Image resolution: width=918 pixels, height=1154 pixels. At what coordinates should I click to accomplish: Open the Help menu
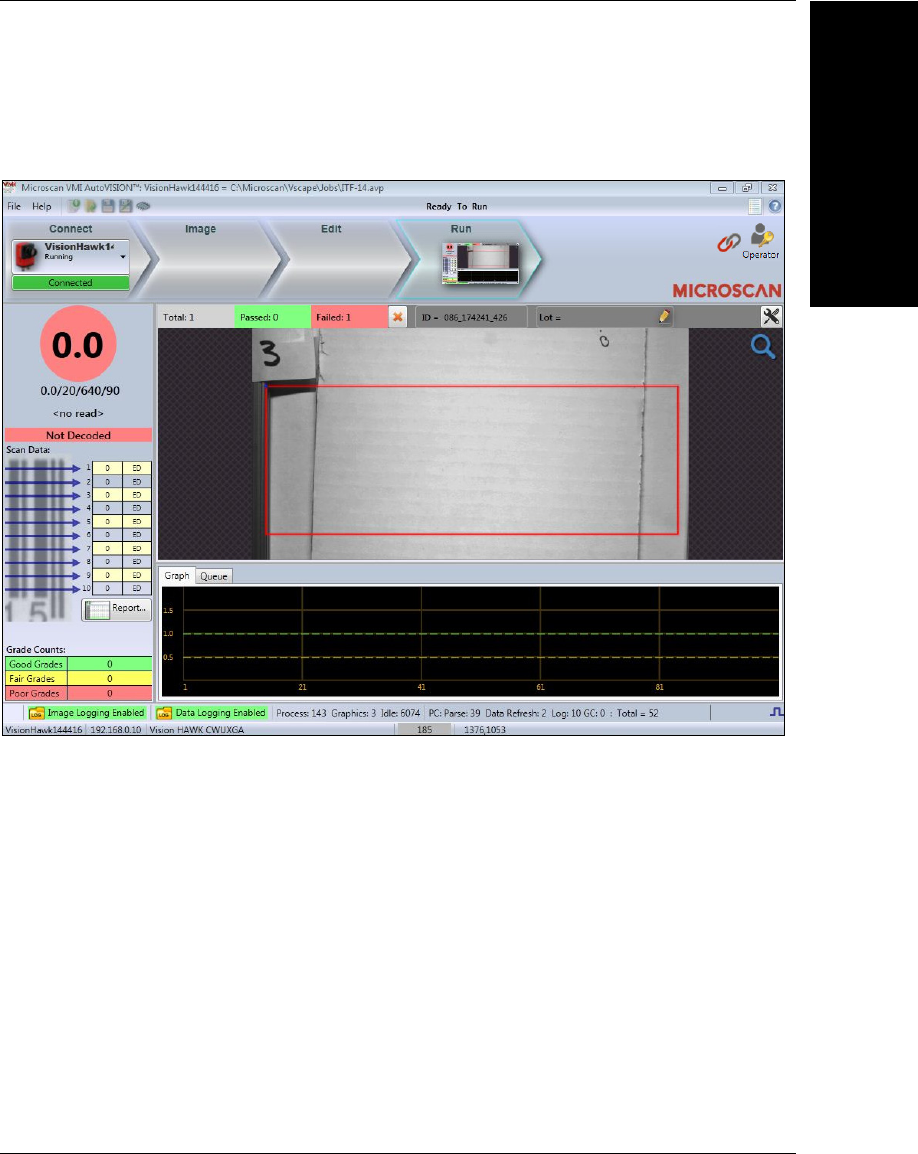(42, 207)
